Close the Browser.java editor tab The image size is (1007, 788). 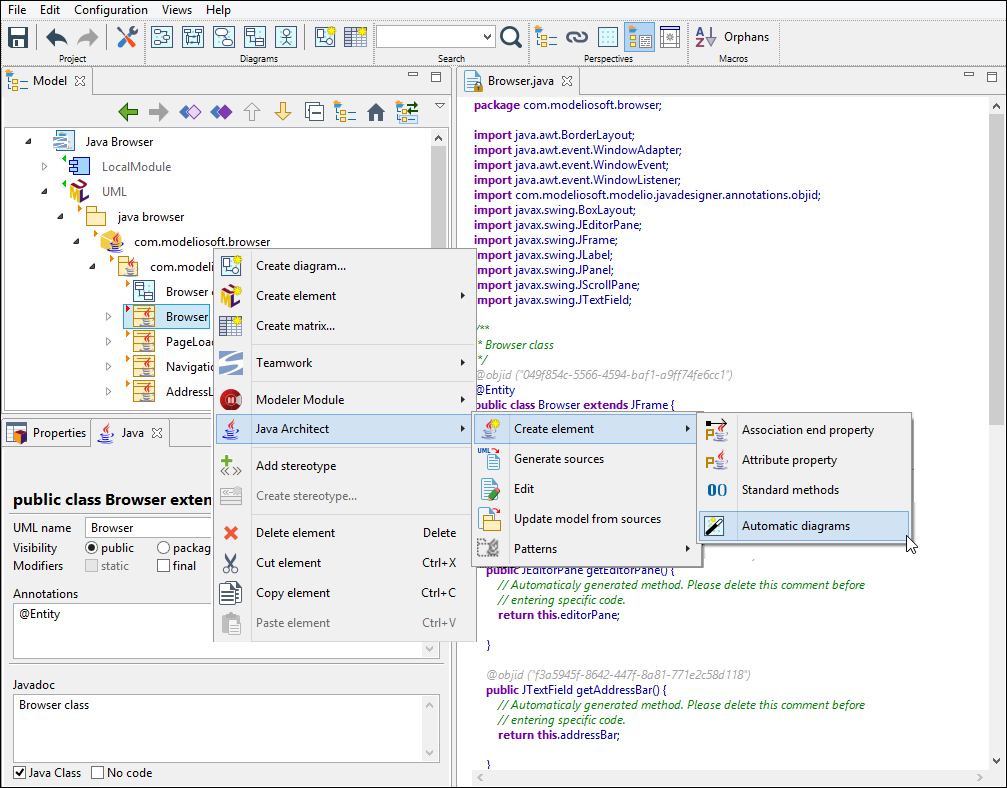tap(567, 81)
